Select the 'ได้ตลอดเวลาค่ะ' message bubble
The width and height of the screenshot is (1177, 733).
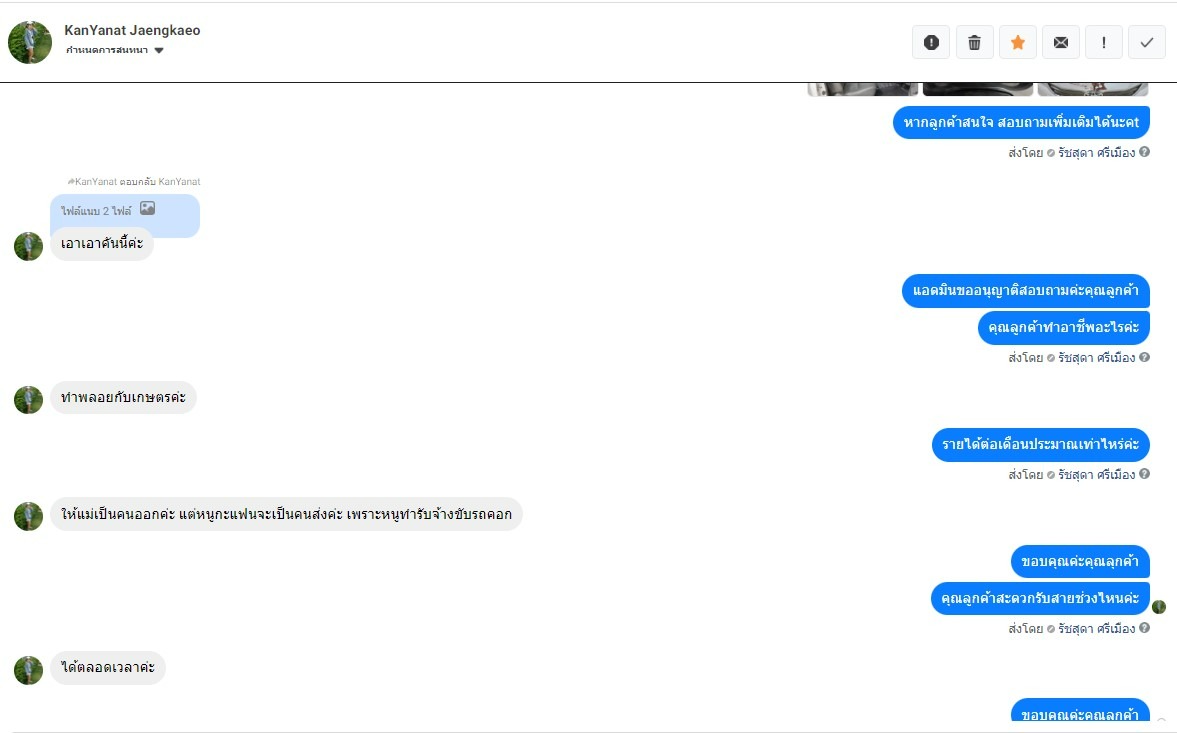tap(108, 668)
